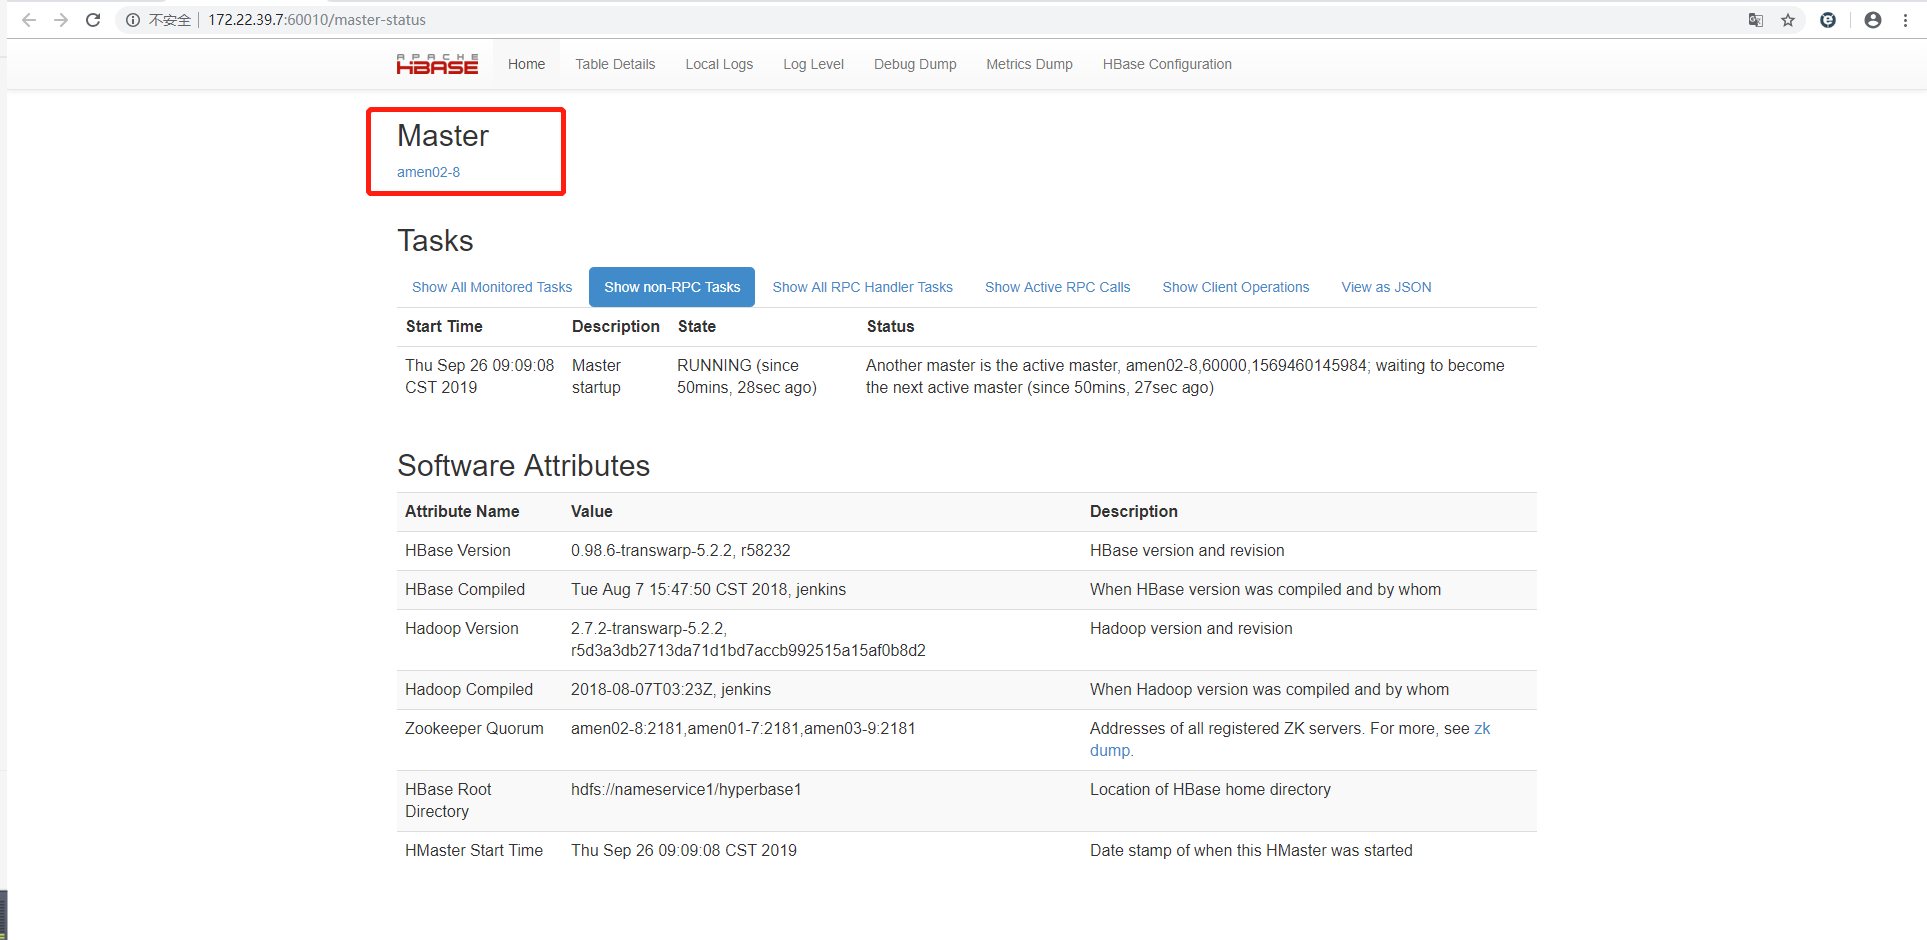Viewport: 1927px width, 940px height.
Task: Select the Show non-RPC Tasks tab
Action: pyautogui.click(x=672, y=287)
